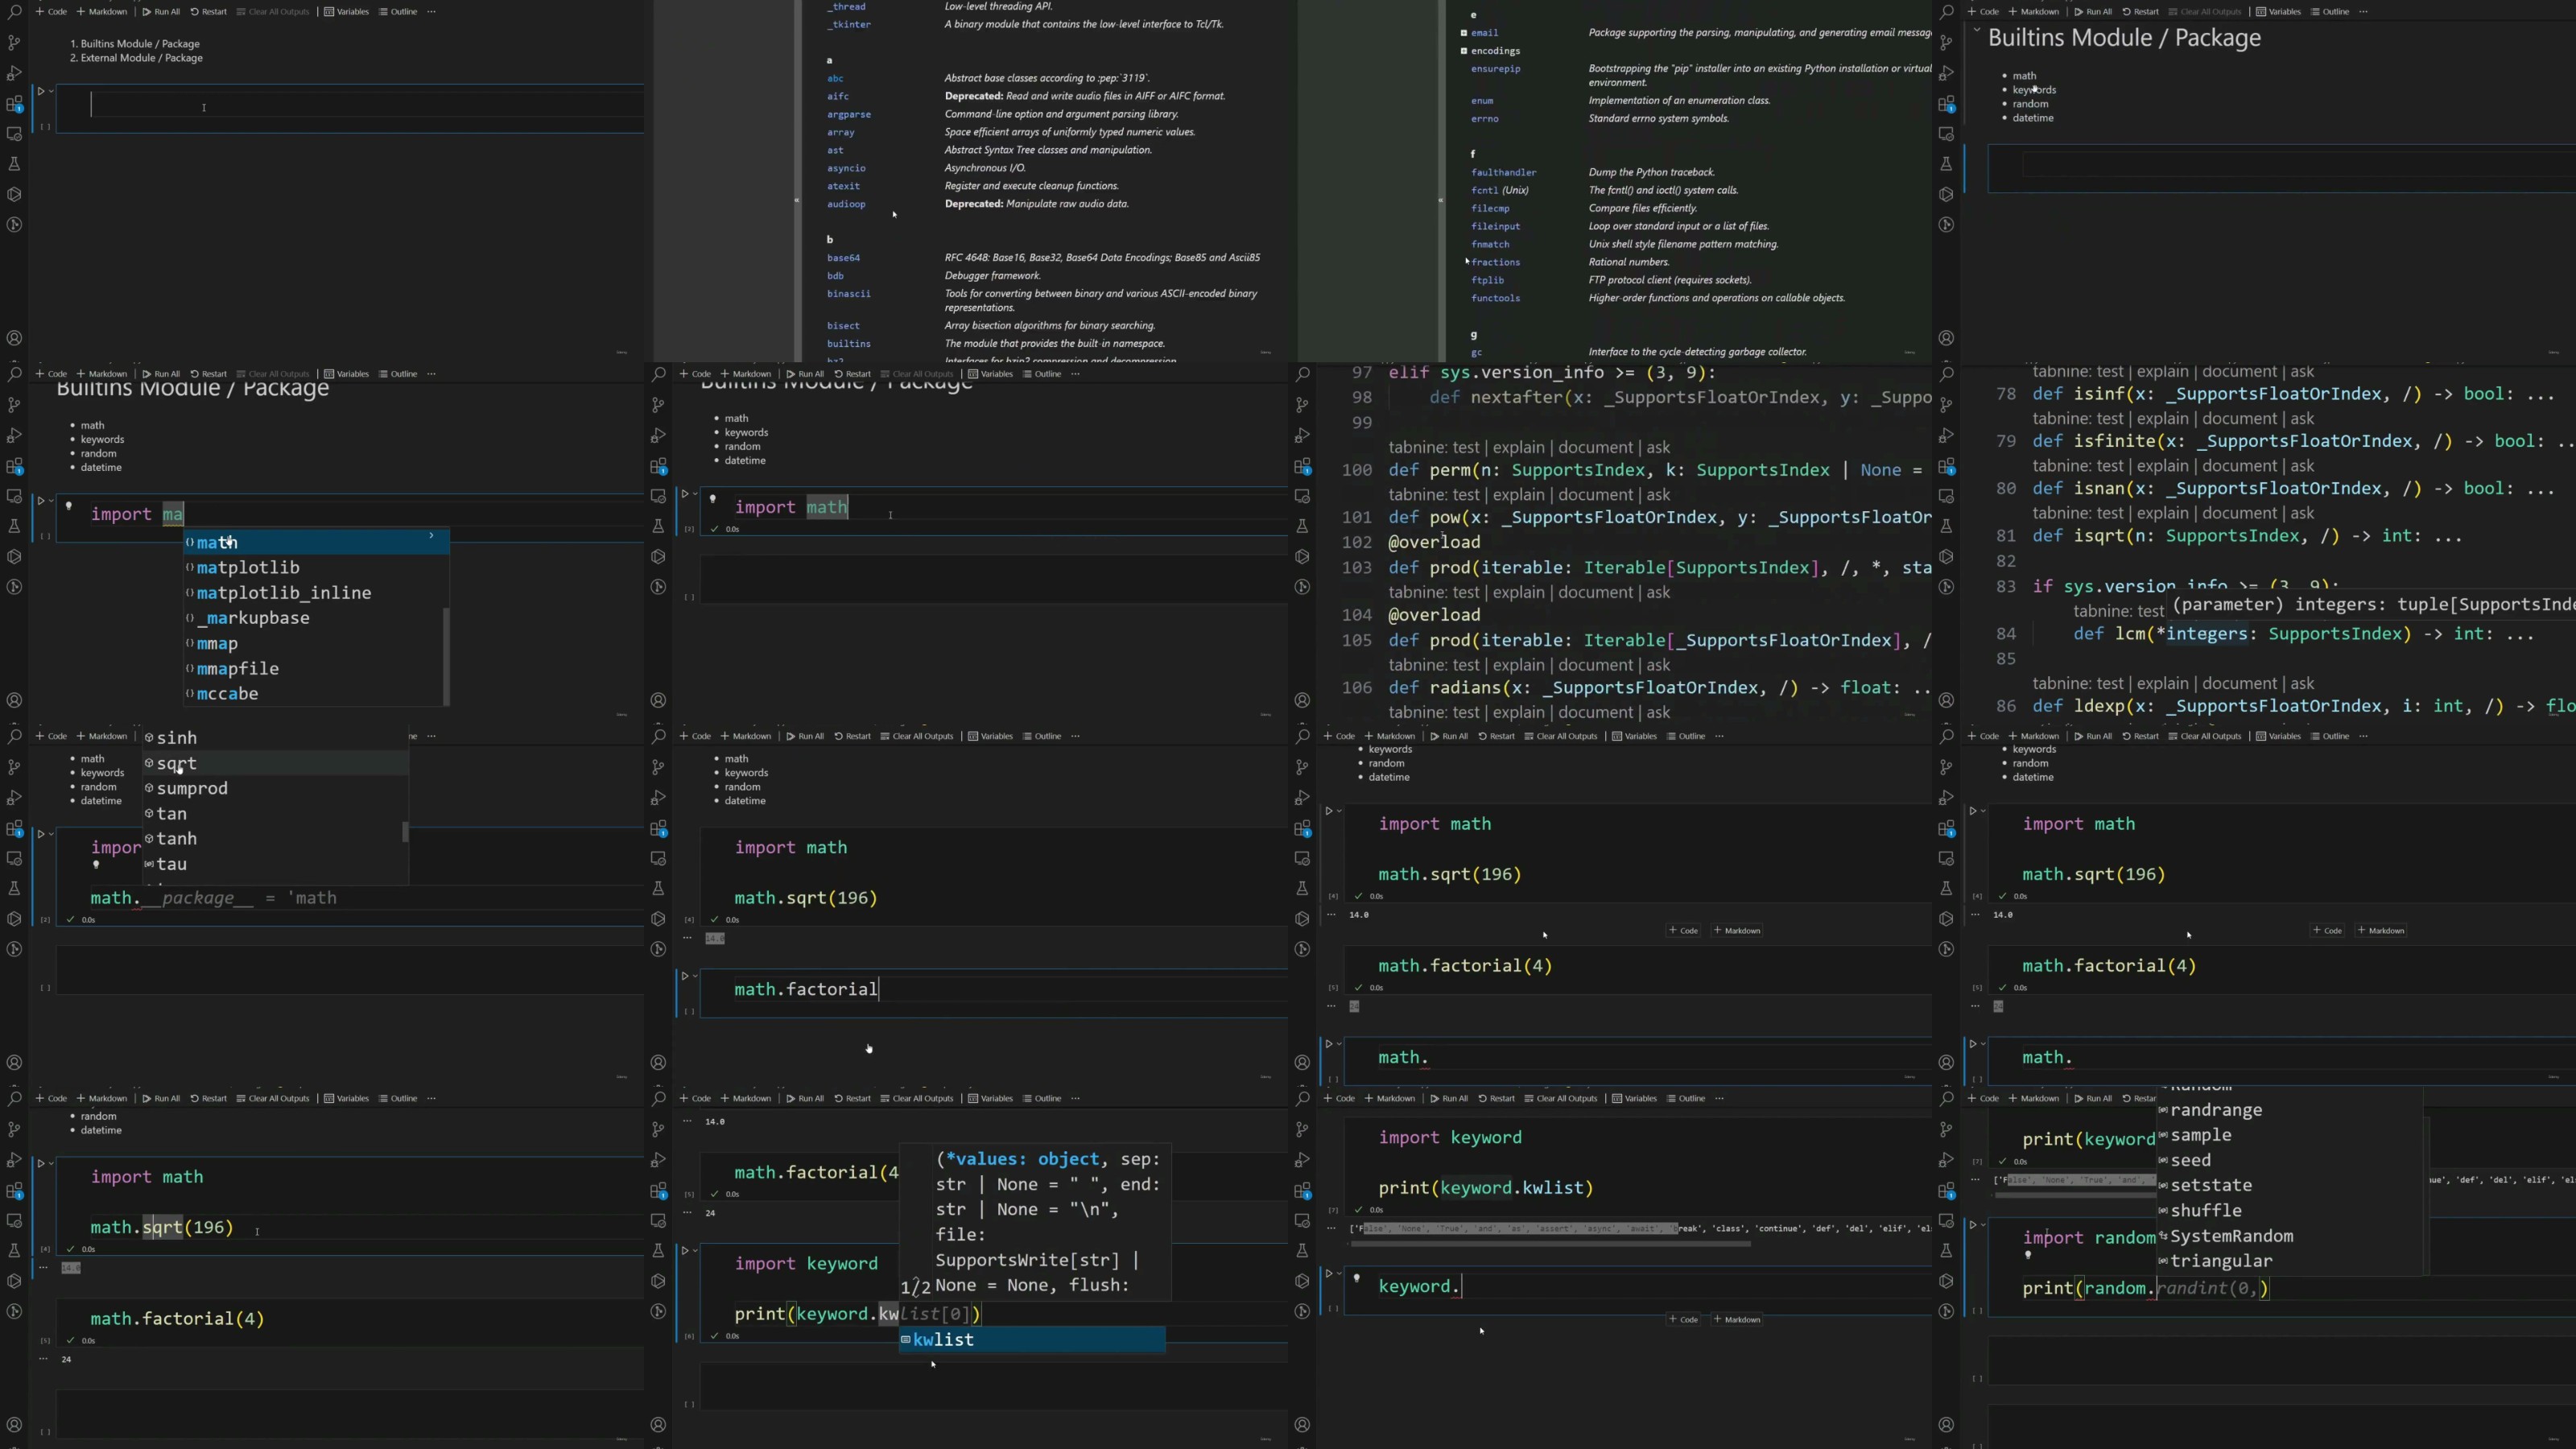This screenshot has height=1449, width=2576.
Task: Open the 'base64' module link in the docs index
Action: (843, 258)
